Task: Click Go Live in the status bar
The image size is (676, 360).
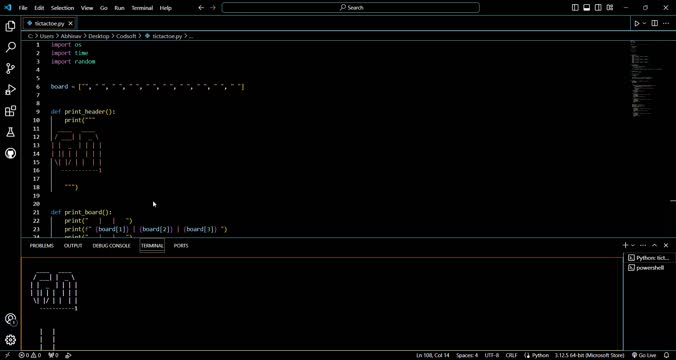Action: click(644, 356)
